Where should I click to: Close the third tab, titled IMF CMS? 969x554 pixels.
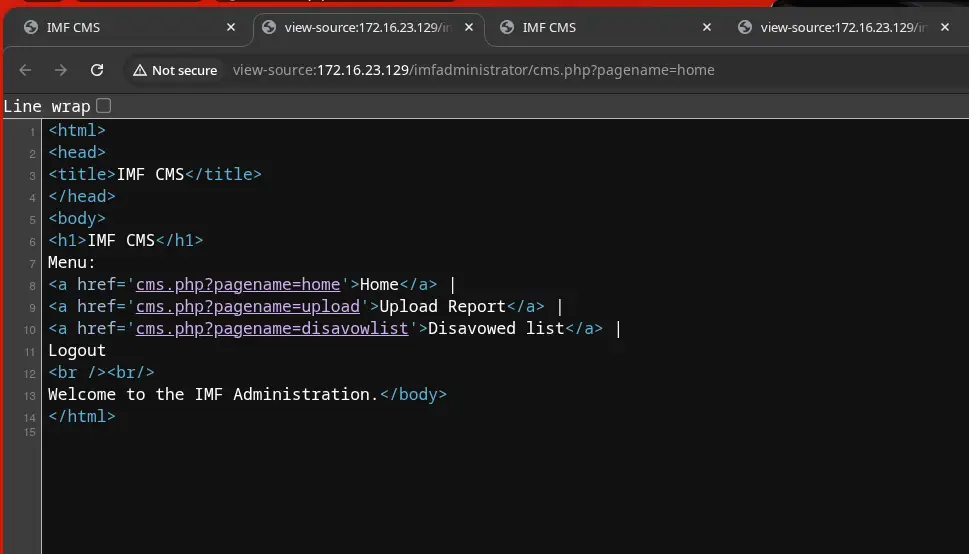(x=707, y=27)
